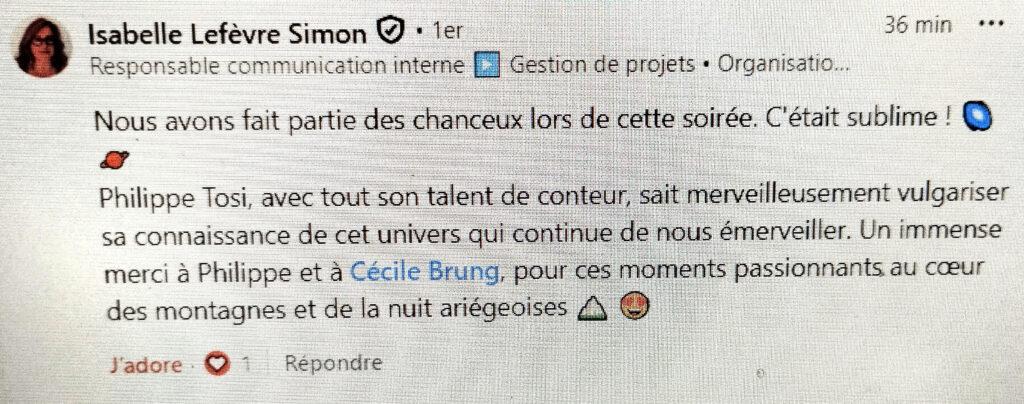Click the mountain emoji after "ariégeoises"
The width and height of the screenshot is (1024, 404).
[593, 310]
